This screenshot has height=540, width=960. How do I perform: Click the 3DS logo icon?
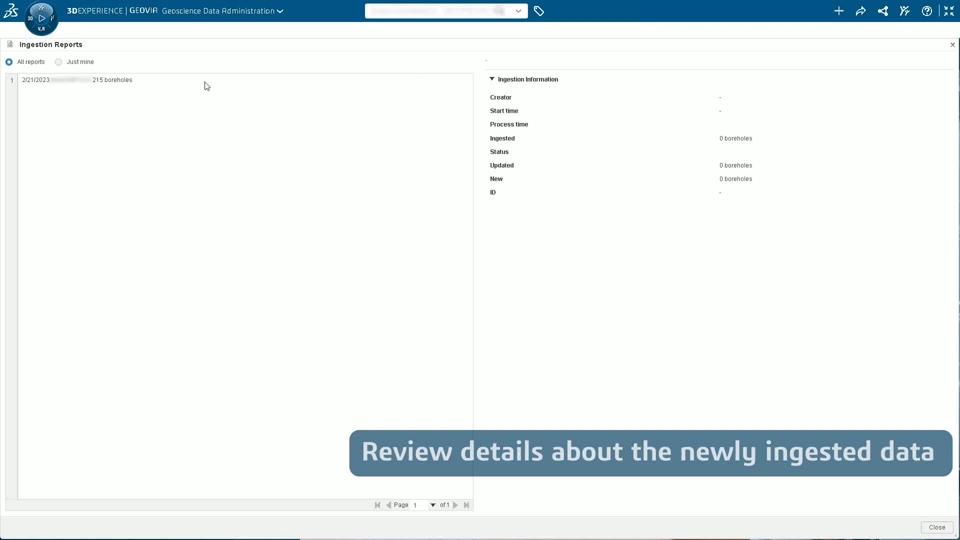[11, 10]
